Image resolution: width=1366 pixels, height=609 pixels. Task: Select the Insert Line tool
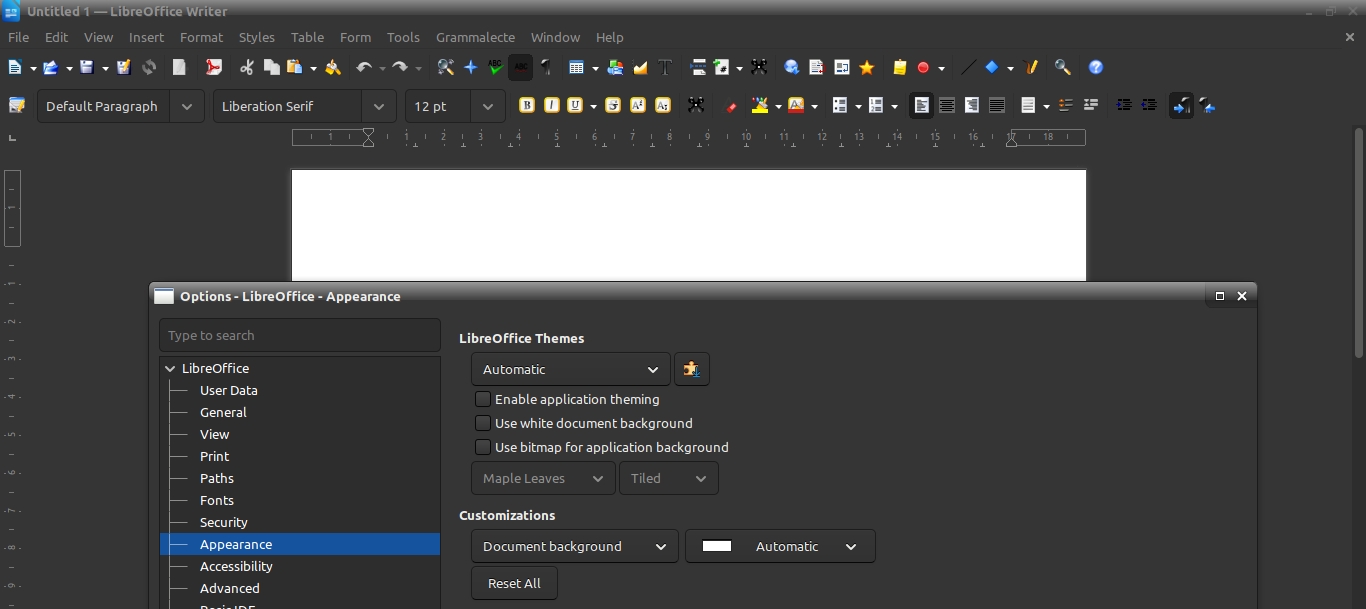pos(968,67)
